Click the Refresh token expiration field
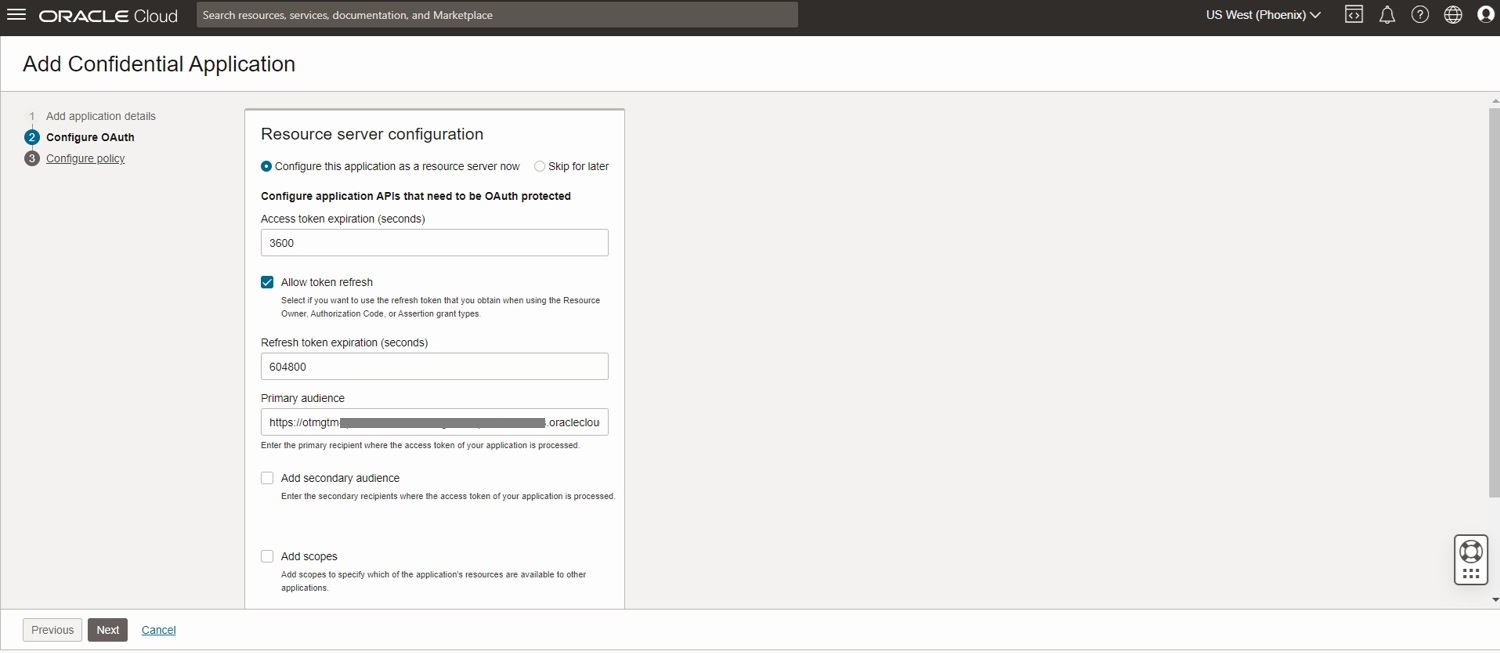 coord(434,367)
